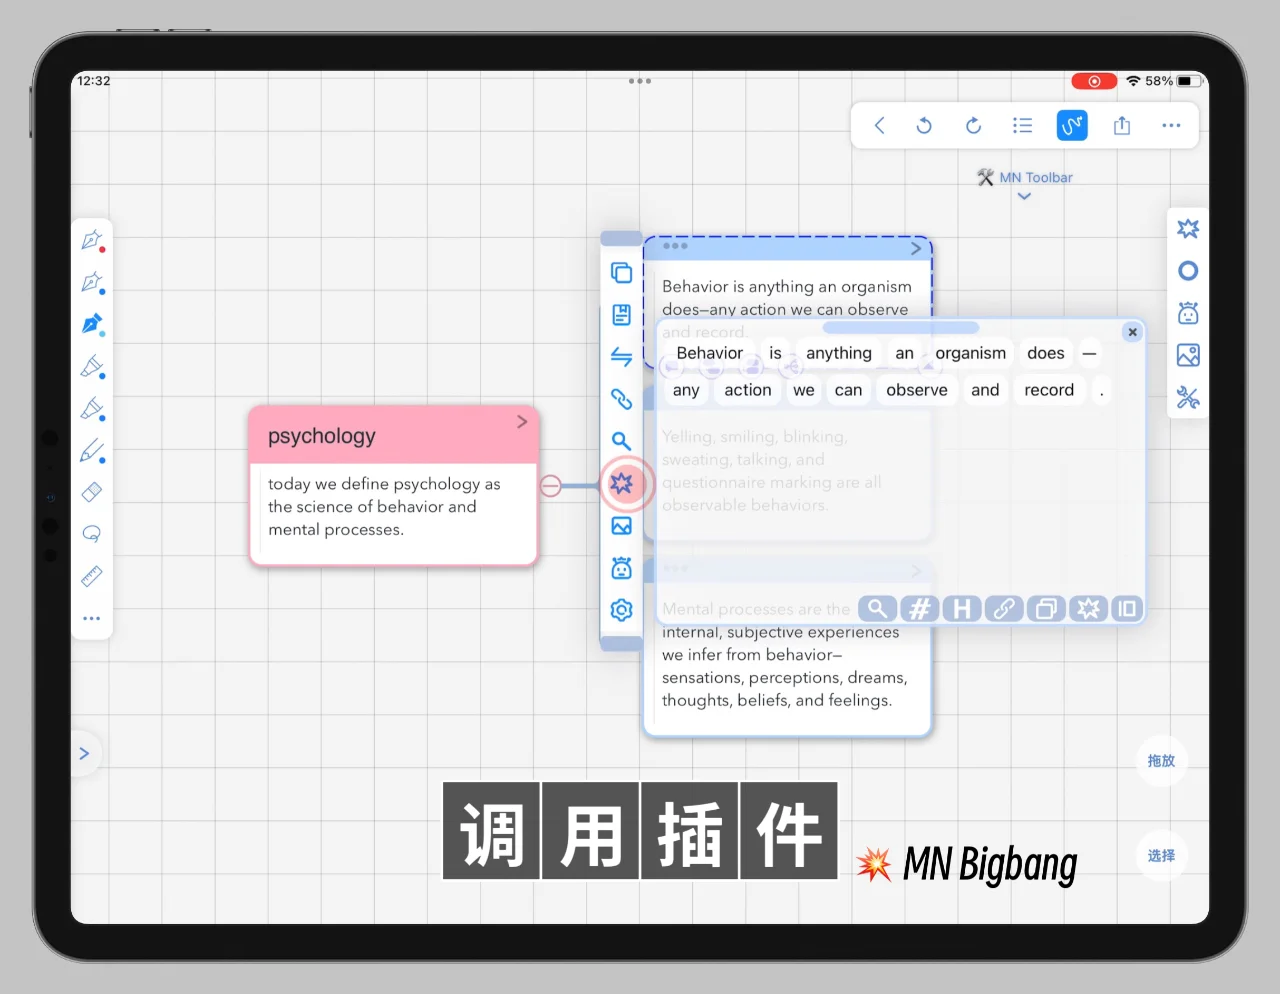
Task: Select the word 'any' chip
Action: tap(686, 390)
